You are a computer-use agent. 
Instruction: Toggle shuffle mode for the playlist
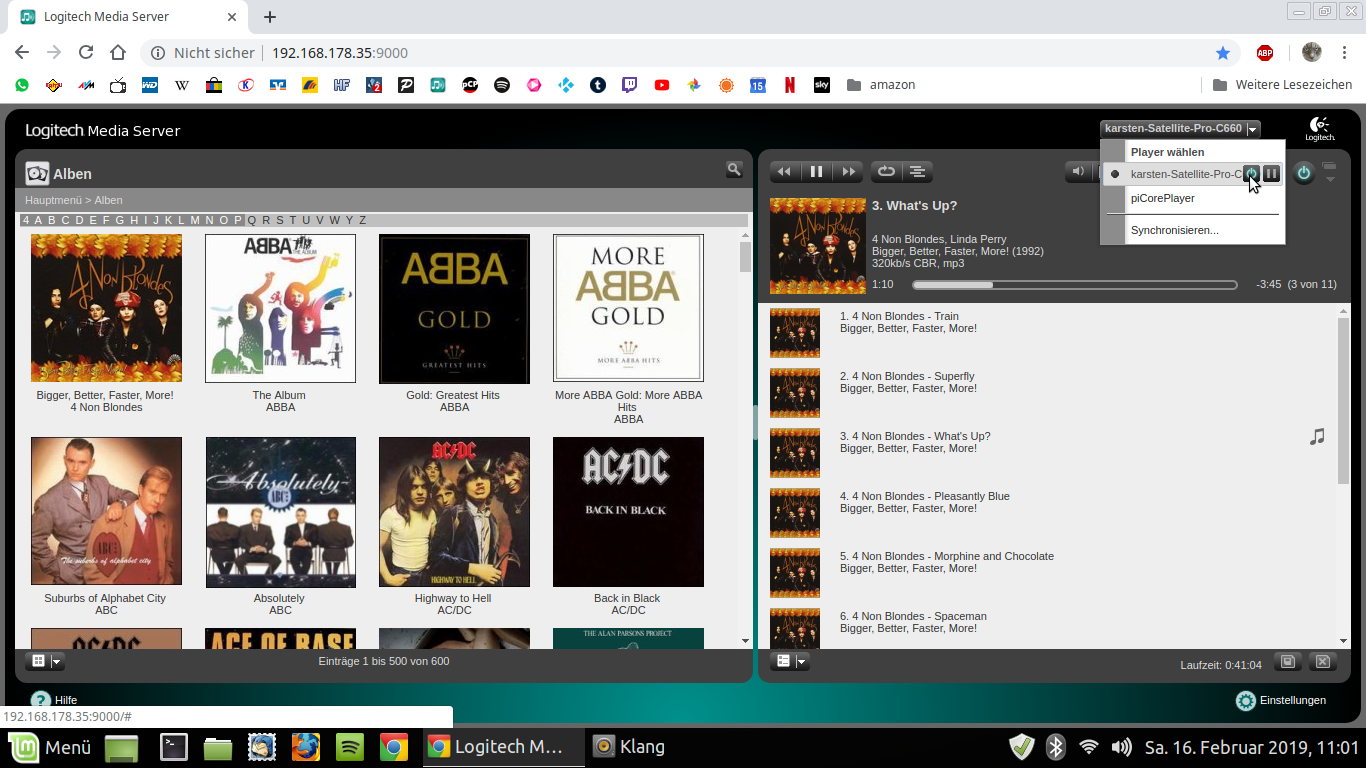coord(917,172)
